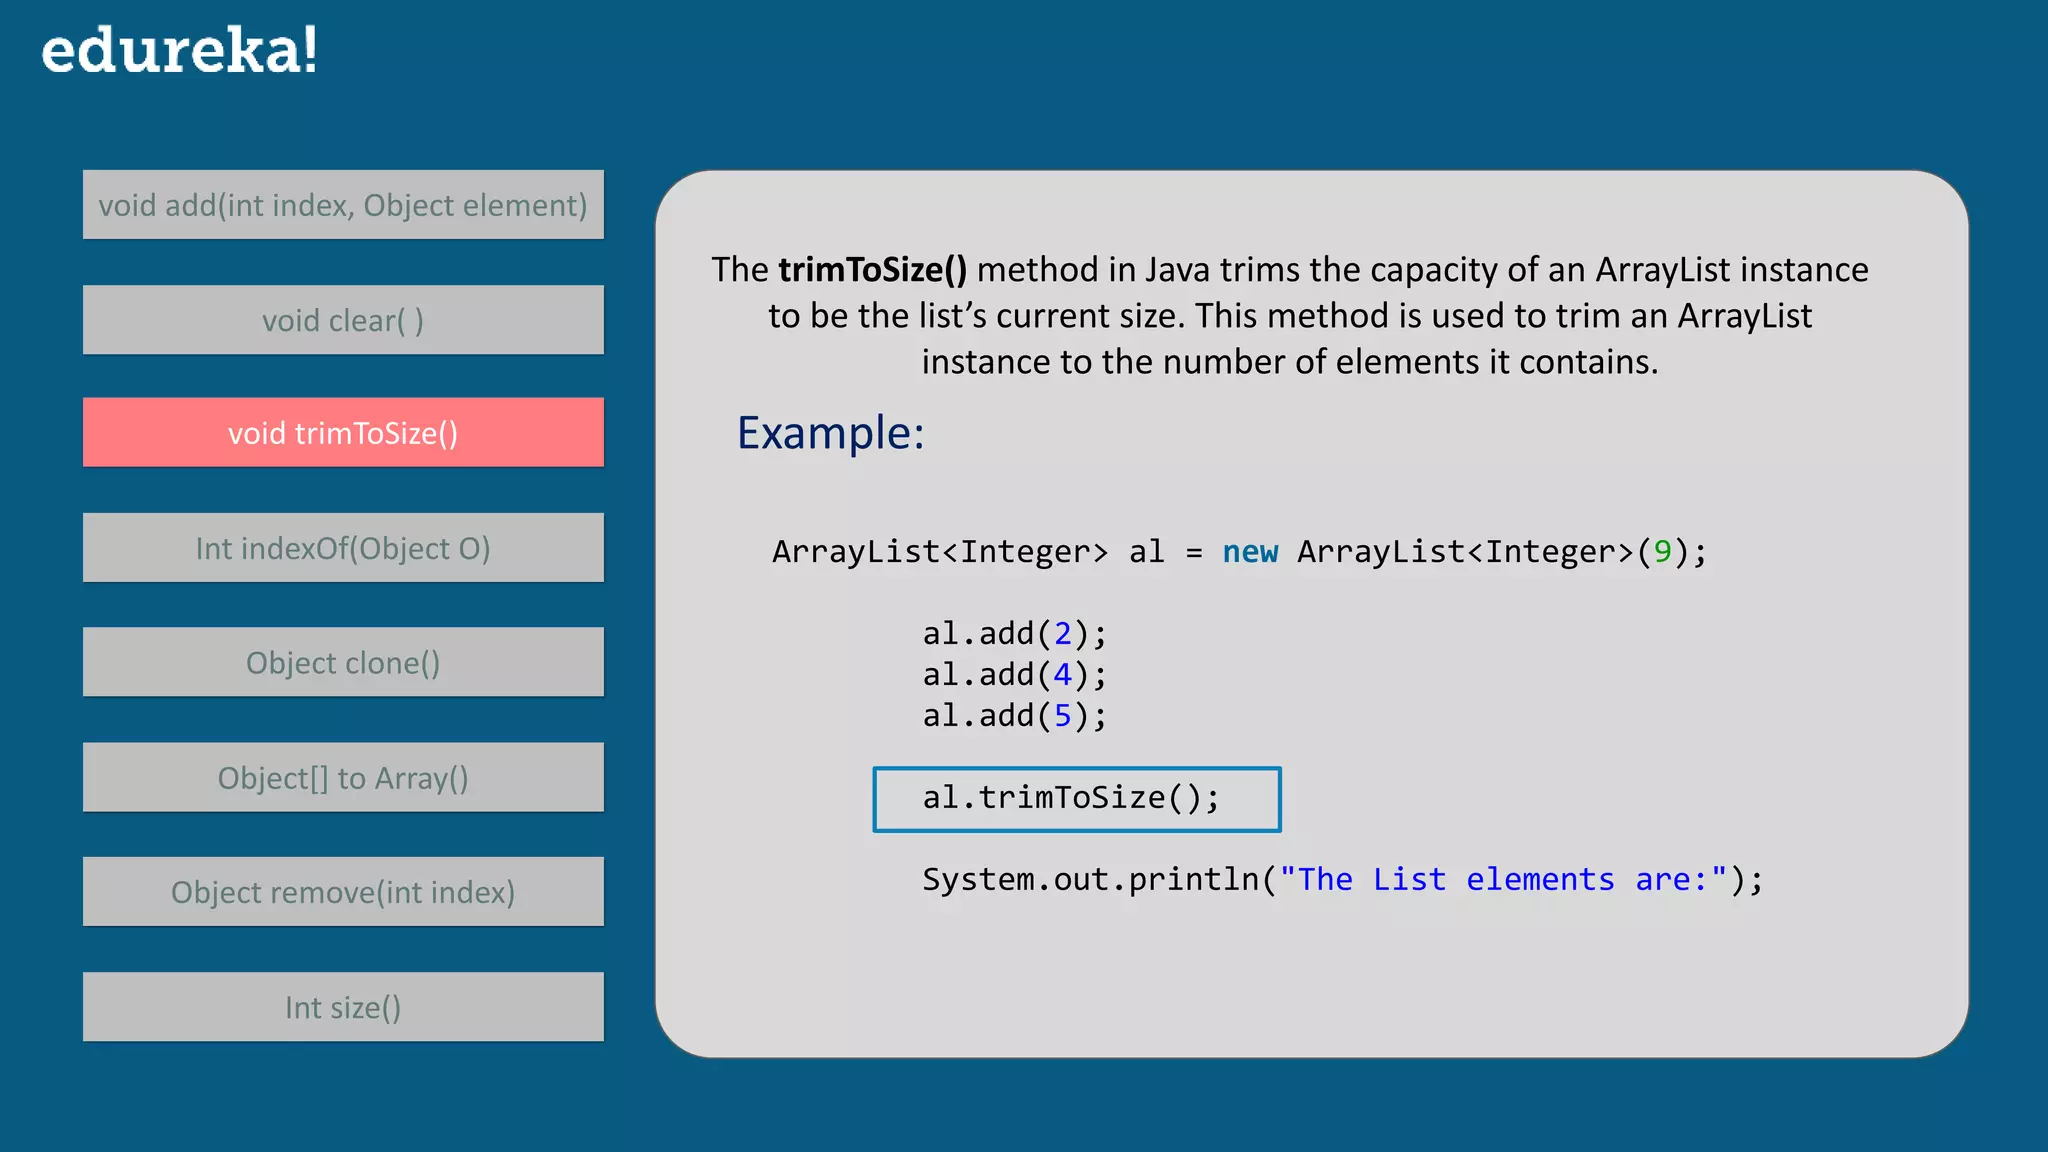Click the 'Int size()' method button

coord(343,1007)
